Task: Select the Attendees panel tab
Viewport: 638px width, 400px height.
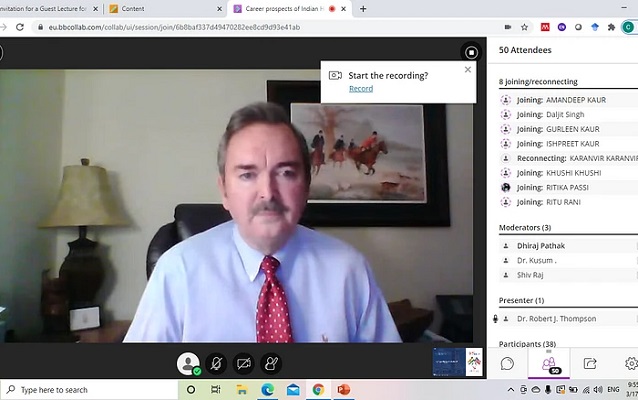Action: [x=548, y=364]
